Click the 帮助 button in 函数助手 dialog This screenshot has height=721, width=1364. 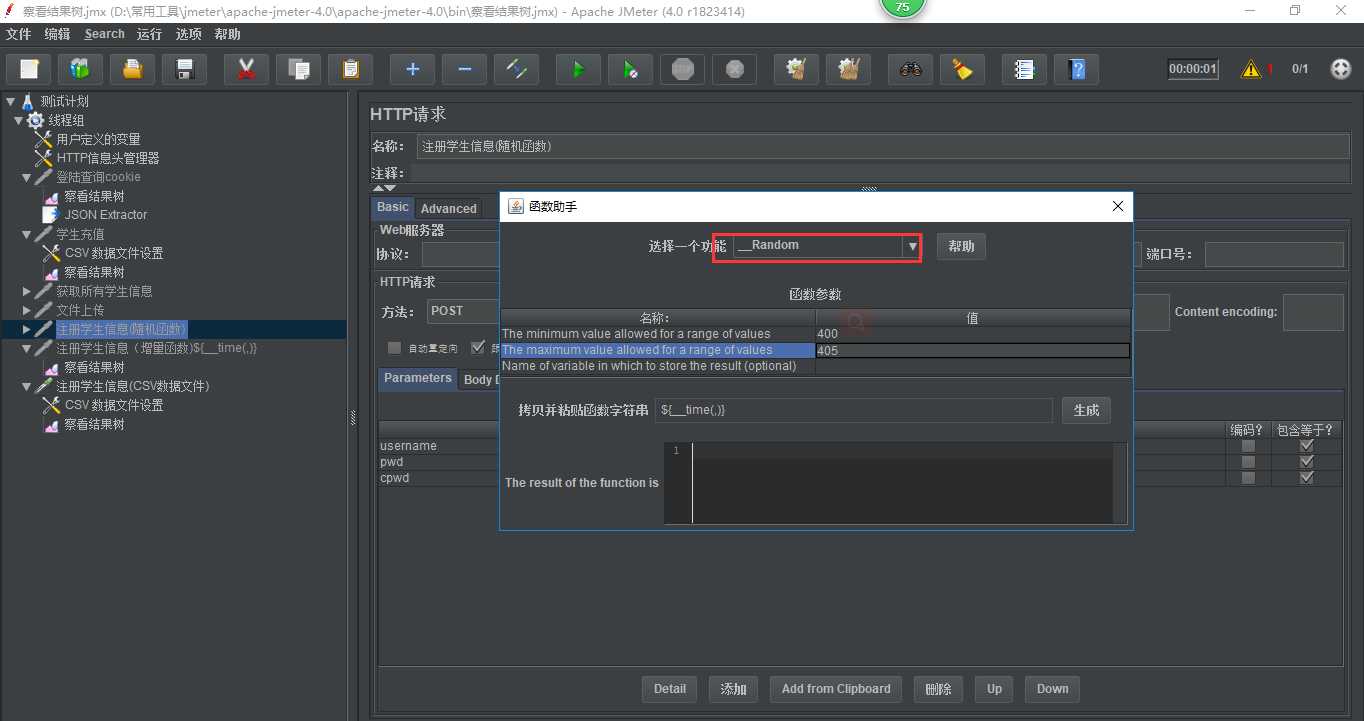961,246
